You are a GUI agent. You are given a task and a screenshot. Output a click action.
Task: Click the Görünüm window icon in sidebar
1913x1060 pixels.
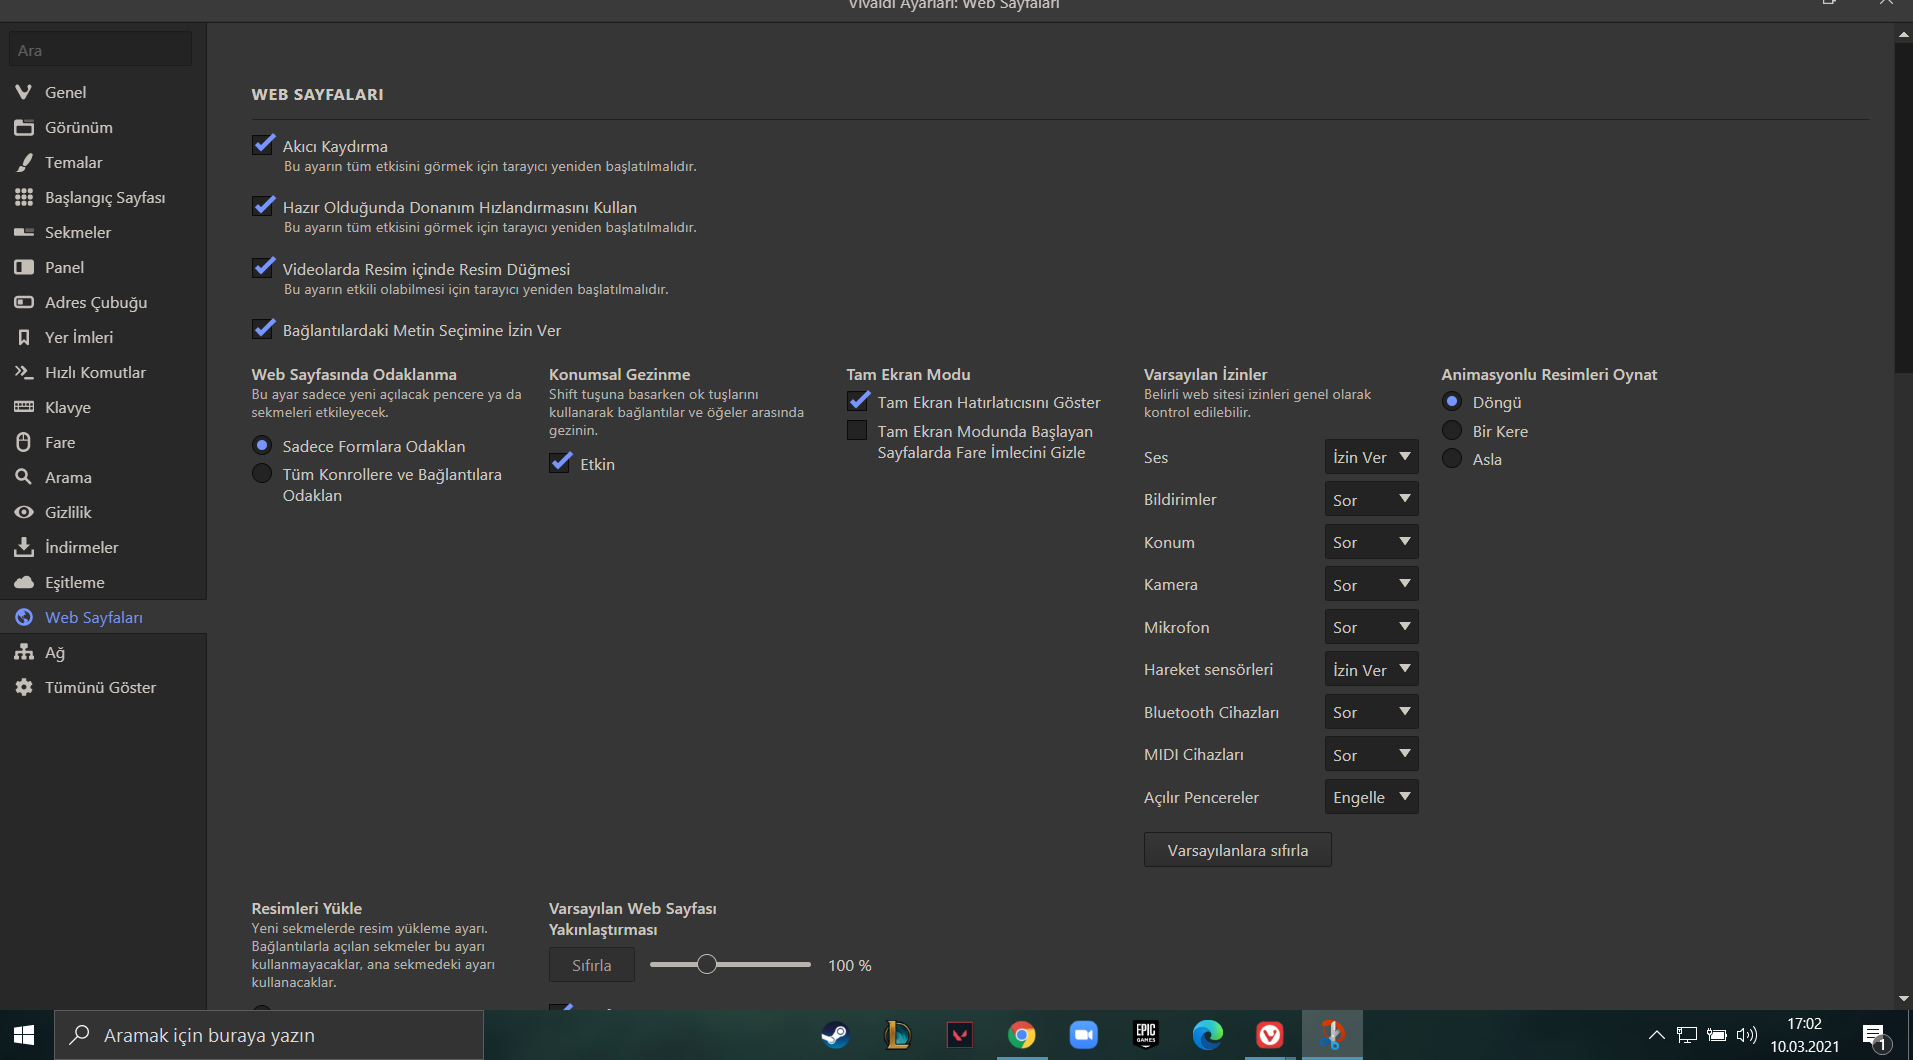(x=24, y=127)
